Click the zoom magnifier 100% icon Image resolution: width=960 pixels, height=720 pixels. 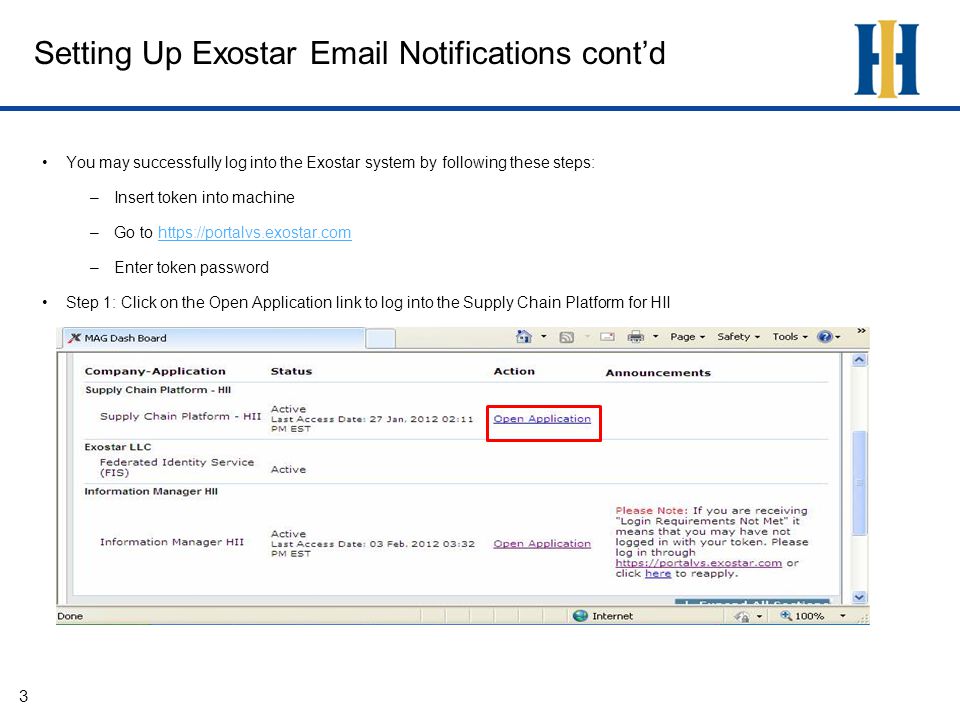[x=786, y=616]
